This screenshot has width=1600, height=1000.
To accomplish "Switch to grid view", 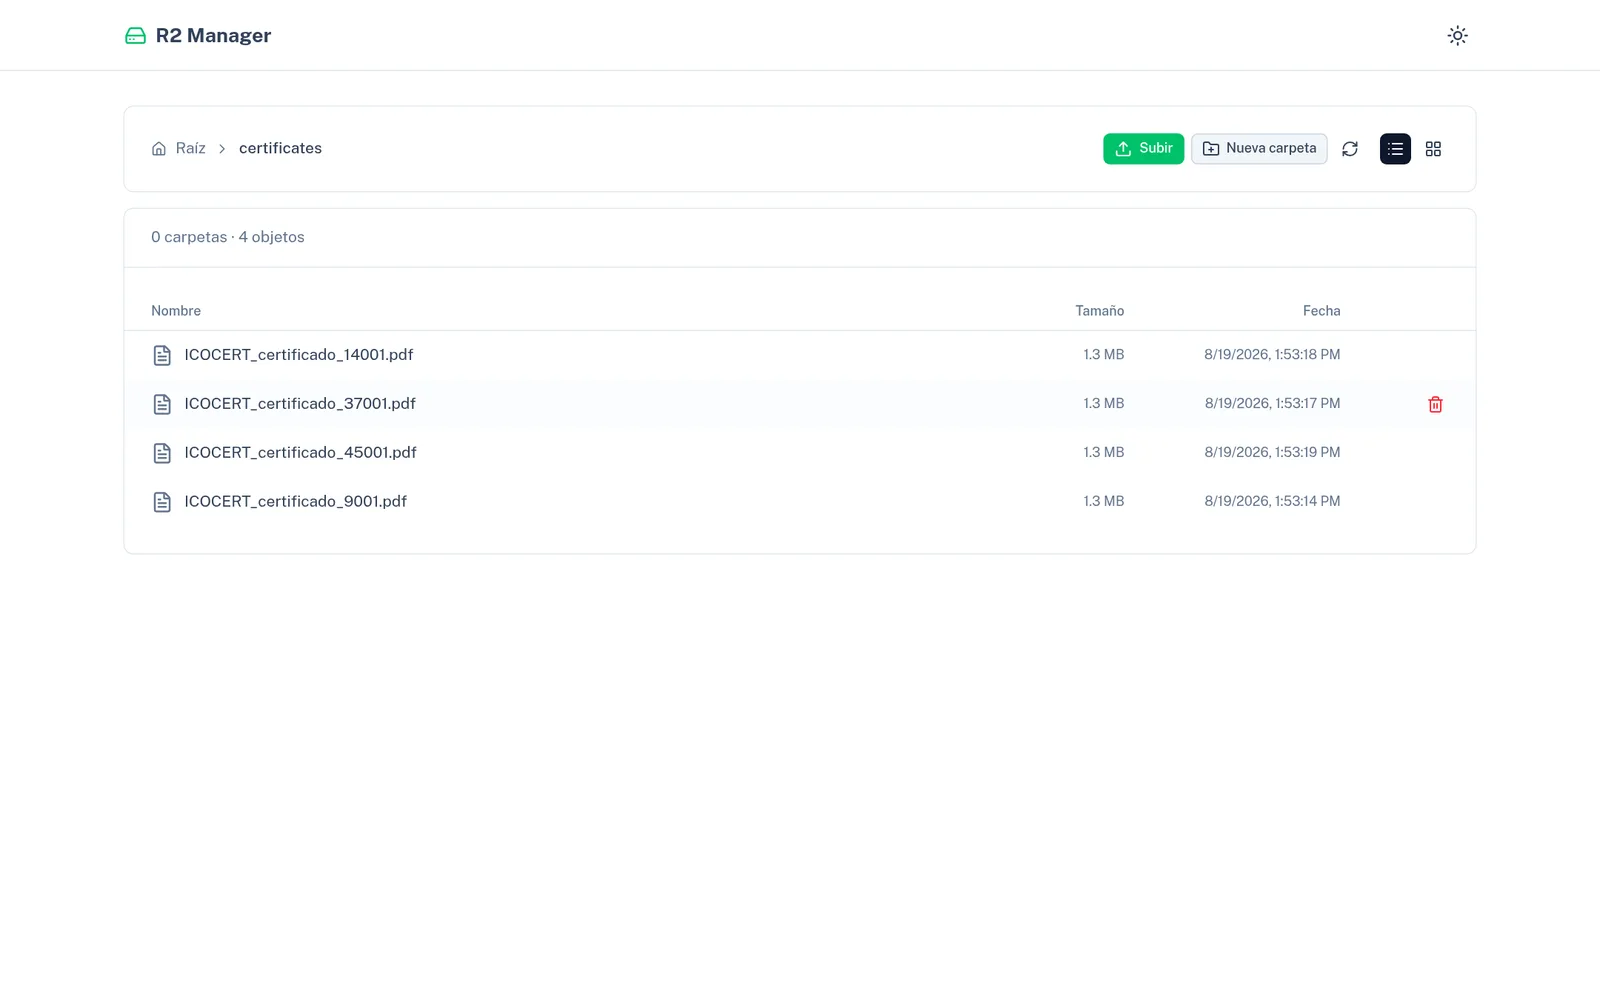I will pos(1433,149).
